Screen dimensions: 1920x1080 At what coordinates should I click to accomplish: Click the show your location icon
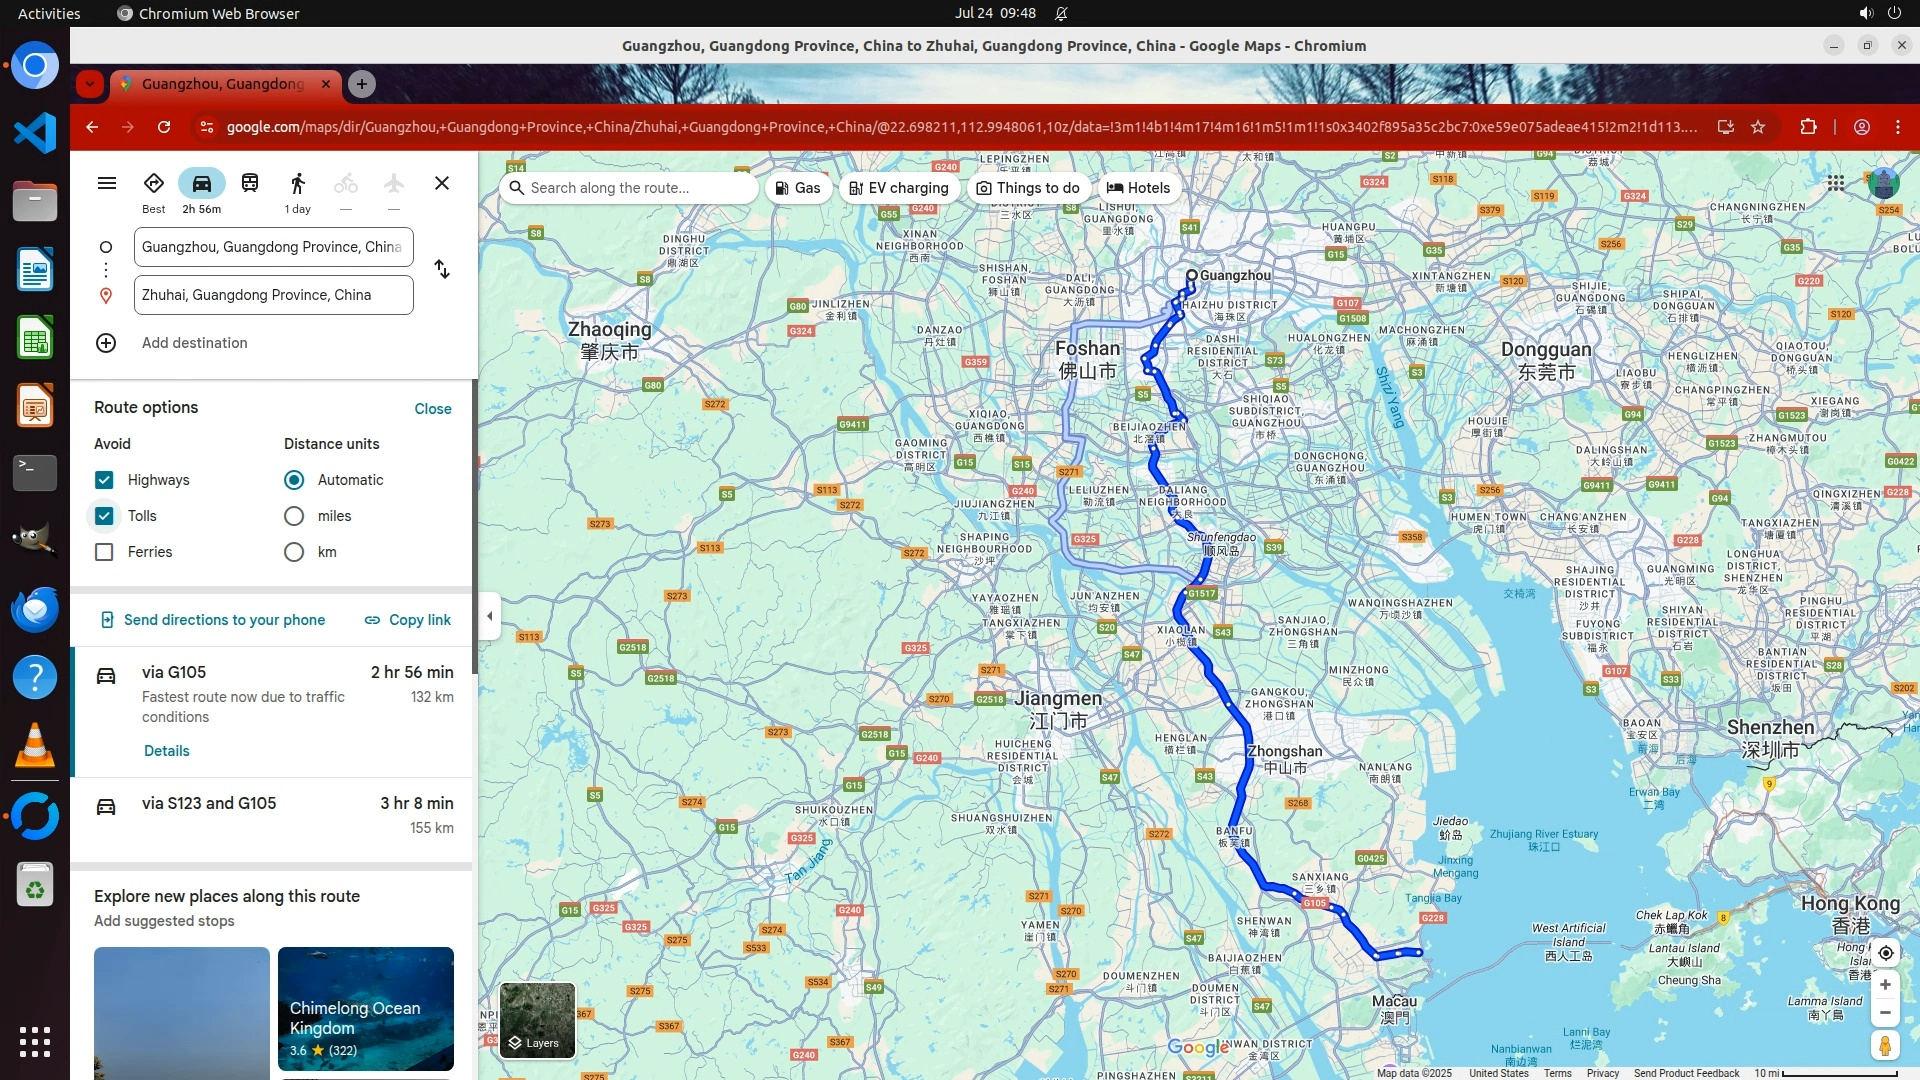1885,953
